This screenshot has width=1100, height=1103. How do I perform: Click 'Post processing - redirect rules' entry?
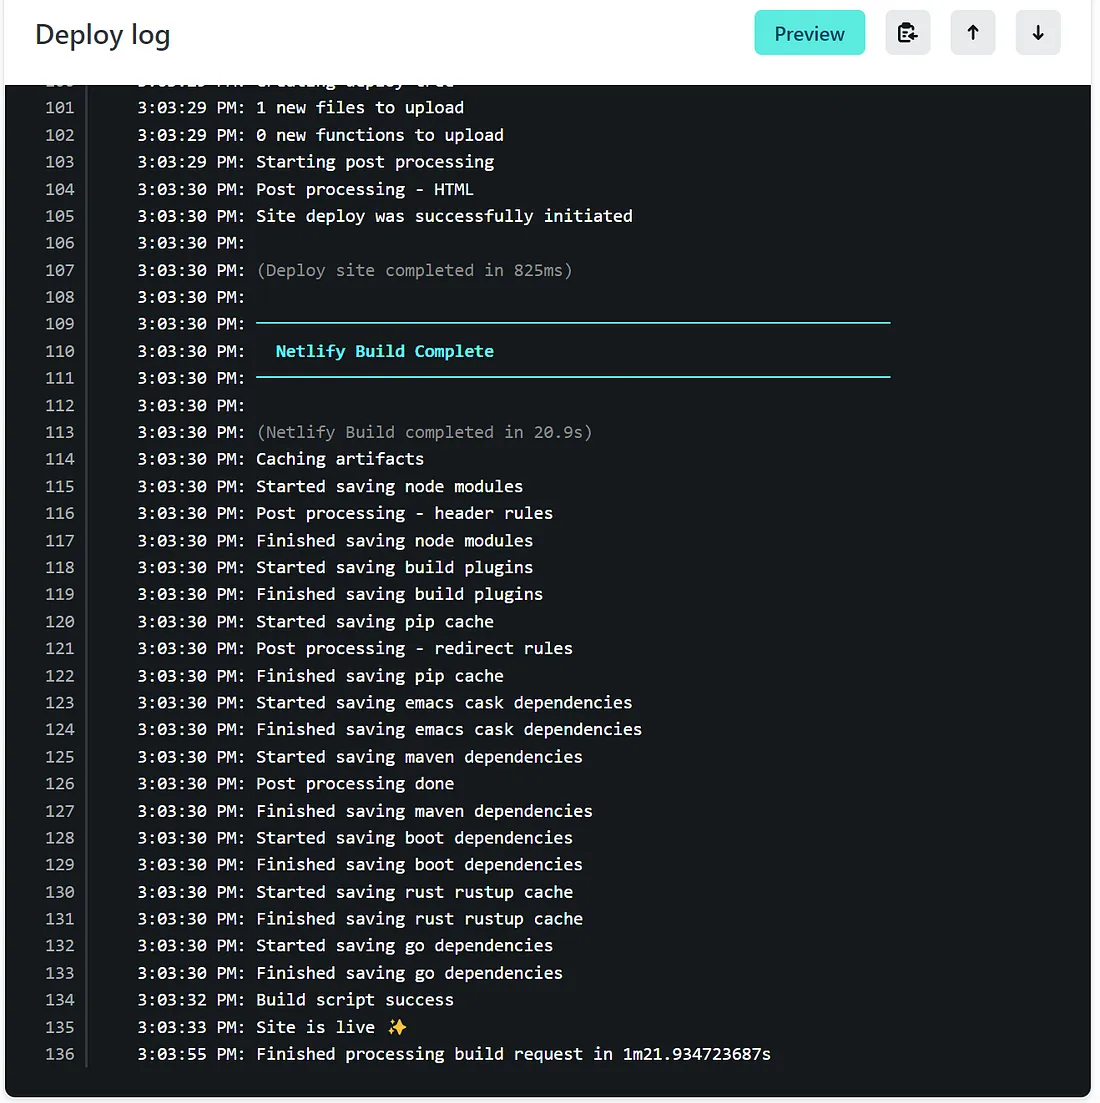click(414, 648)
